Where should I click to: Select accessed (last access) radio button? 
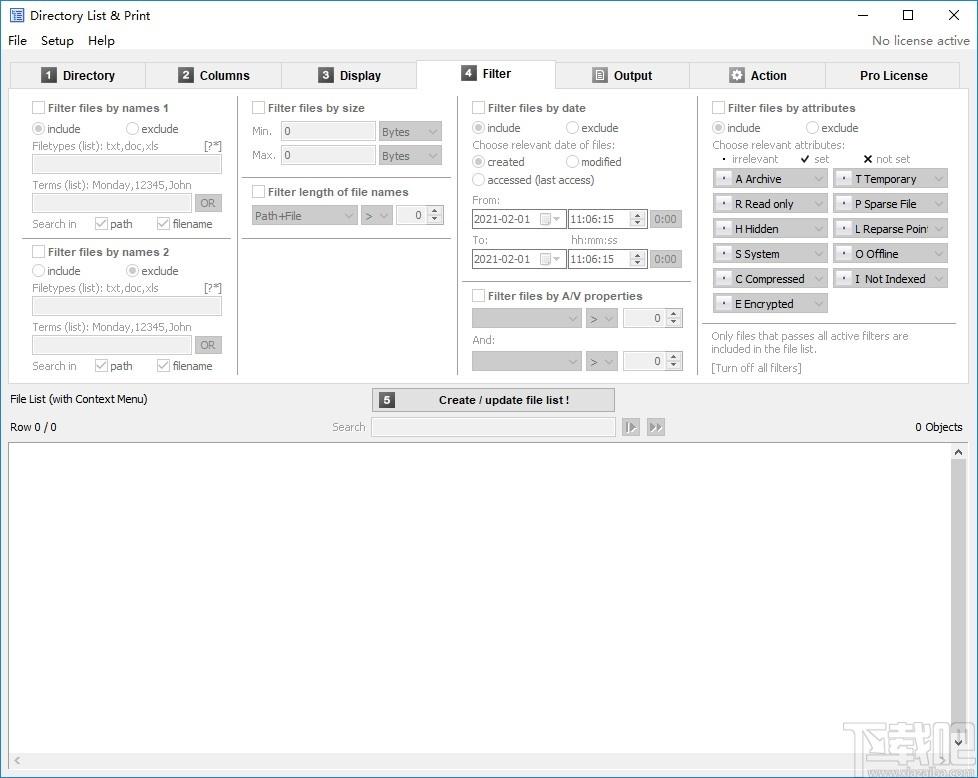[x=478, y=180]
